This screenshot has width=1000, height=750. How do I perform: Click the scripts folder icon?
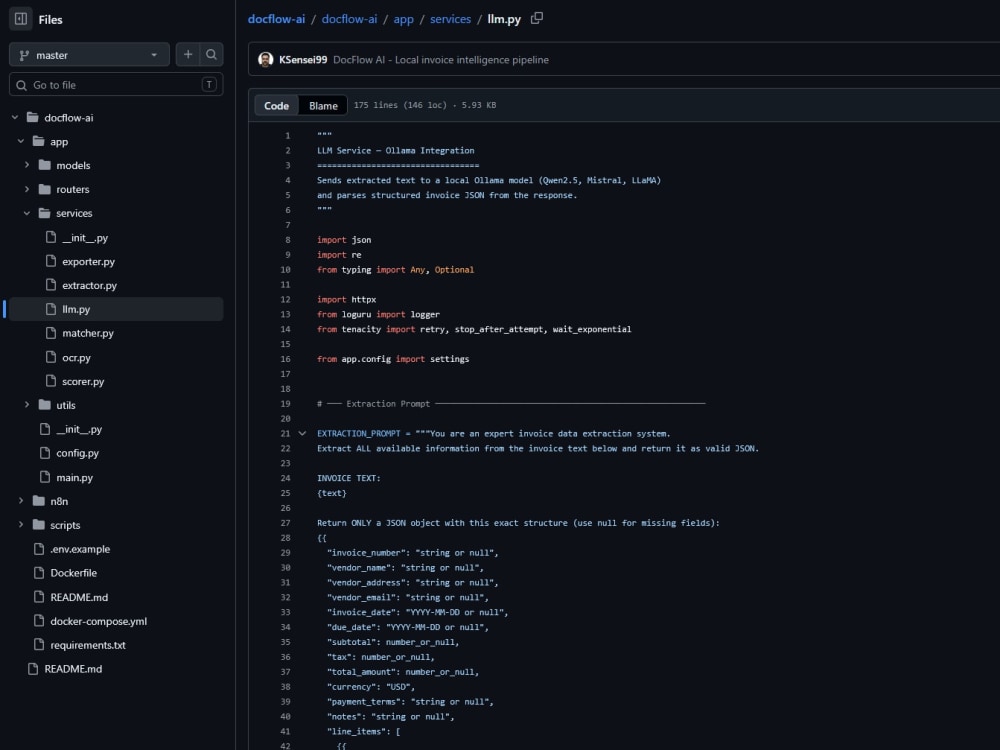tap(39, 524)
